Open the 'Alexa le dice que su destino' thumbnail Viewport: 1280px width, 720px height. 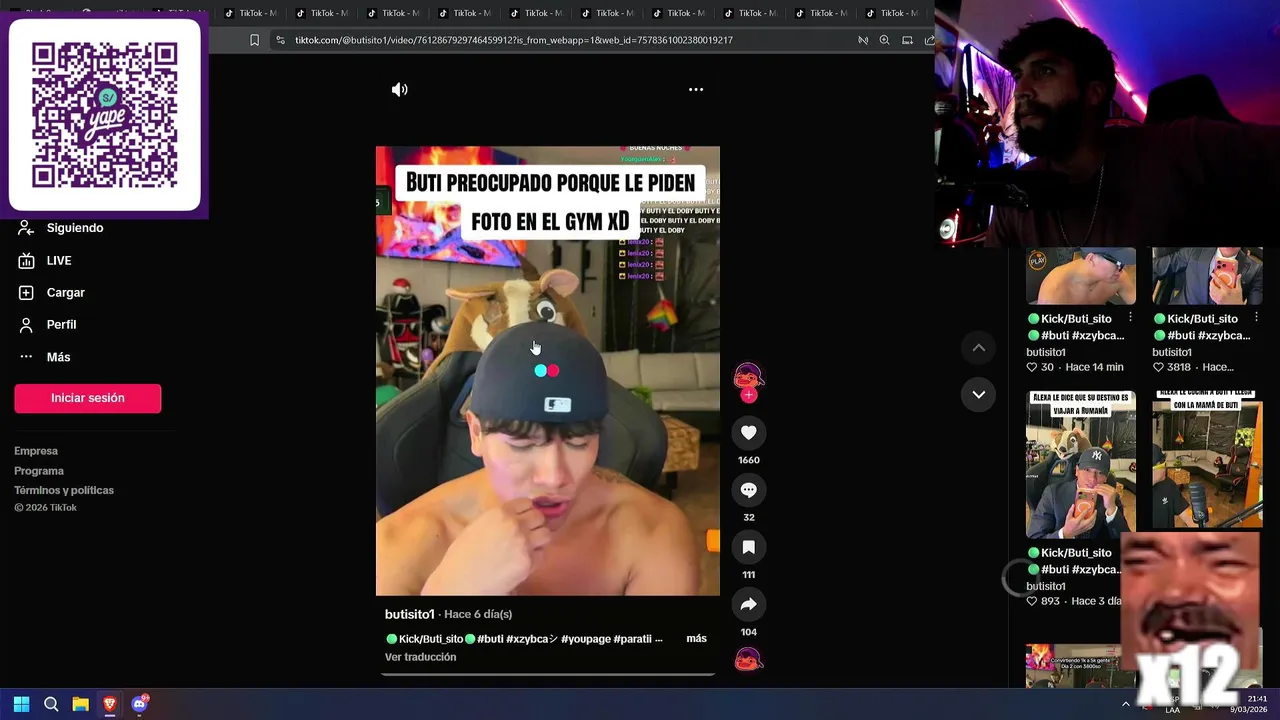(x=1081, y=464)
